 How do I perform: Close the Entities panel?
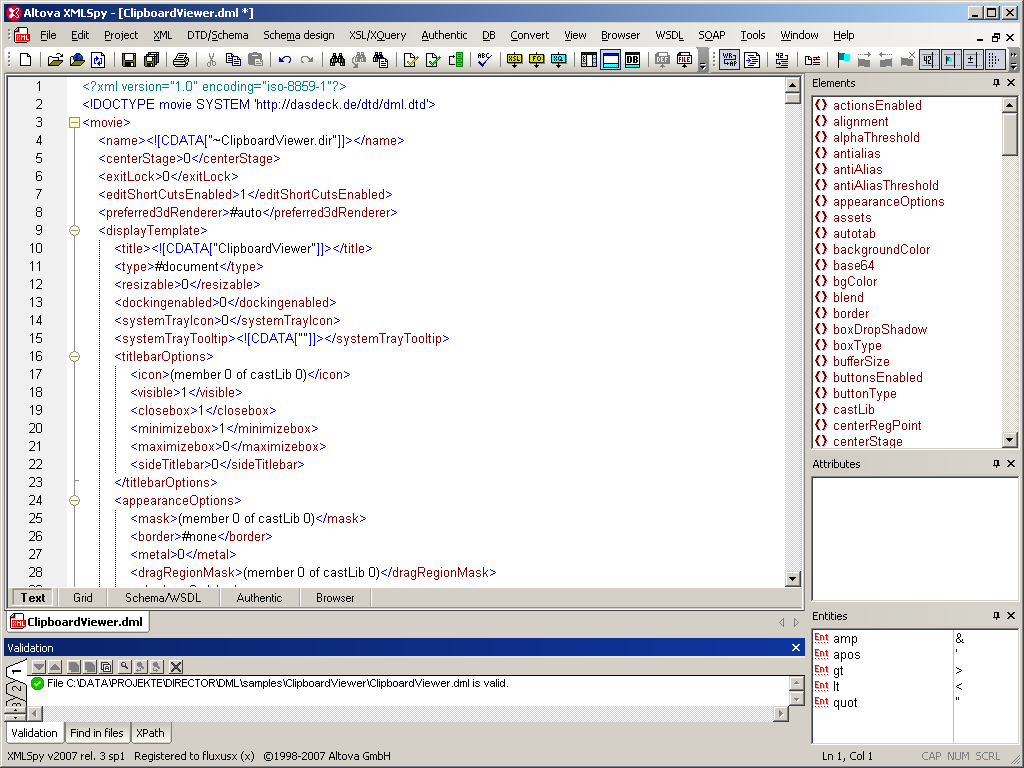(x=1011, y=616)
